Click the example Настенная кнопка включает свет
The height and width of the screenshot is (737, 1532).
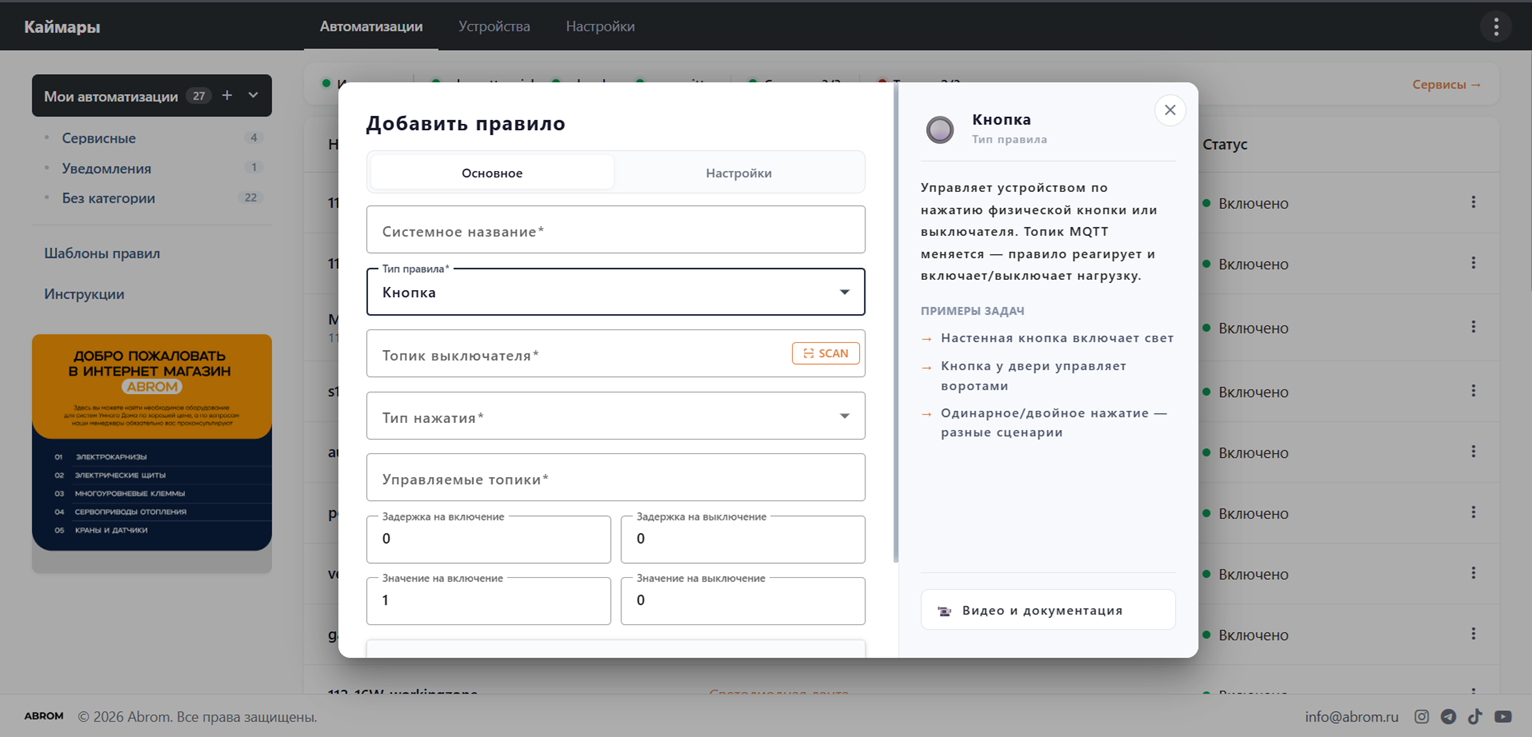(x=1057, y=338)
